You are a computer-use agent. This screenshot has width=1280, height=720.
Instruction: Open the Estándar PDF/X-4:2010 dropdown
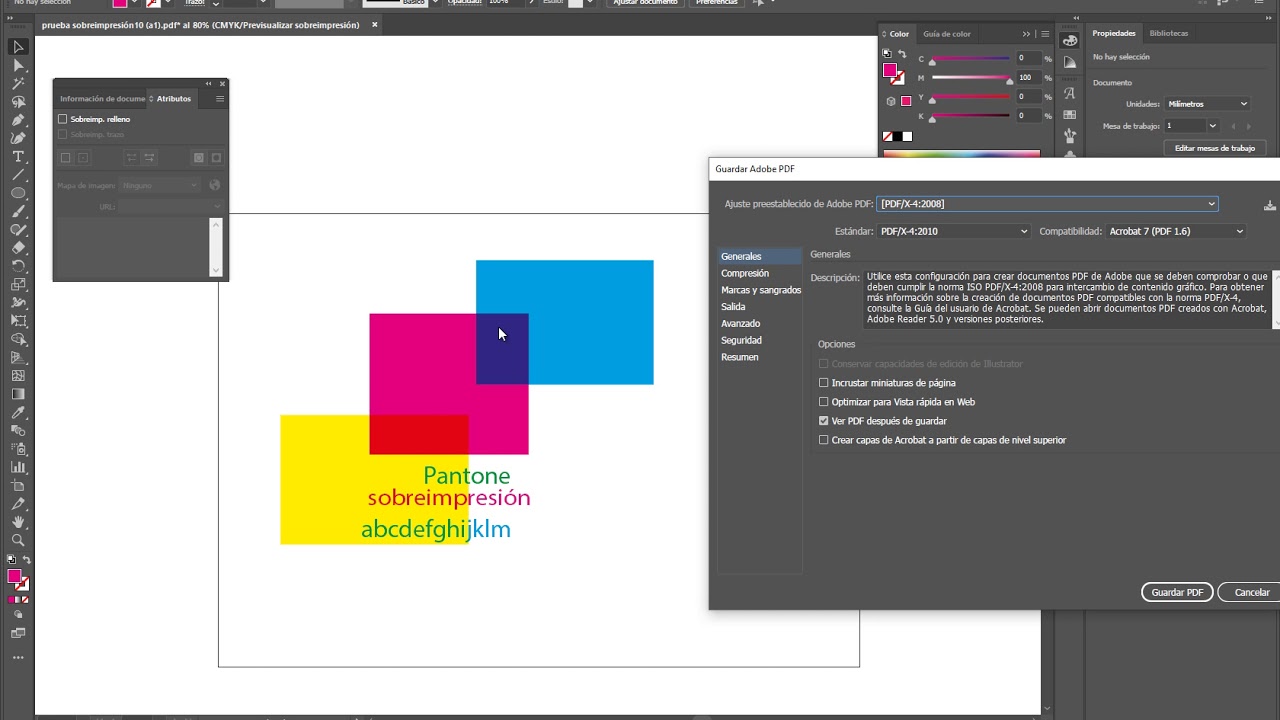[x=953, y=231]
